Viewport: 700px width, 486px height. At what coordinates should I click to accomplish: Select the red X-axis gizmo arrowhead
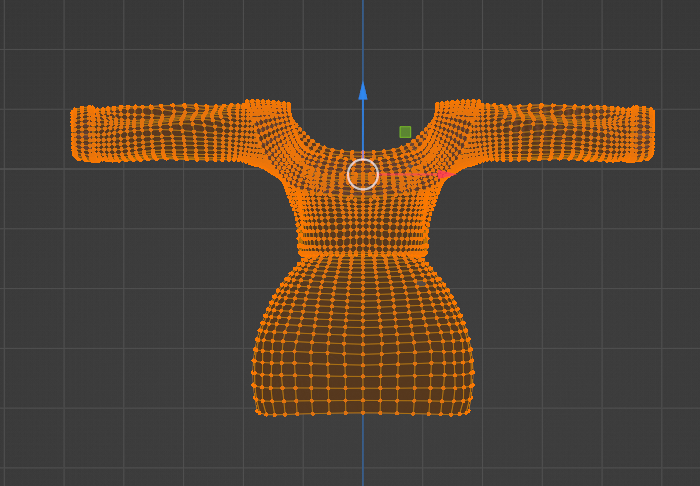coord(446,174)
